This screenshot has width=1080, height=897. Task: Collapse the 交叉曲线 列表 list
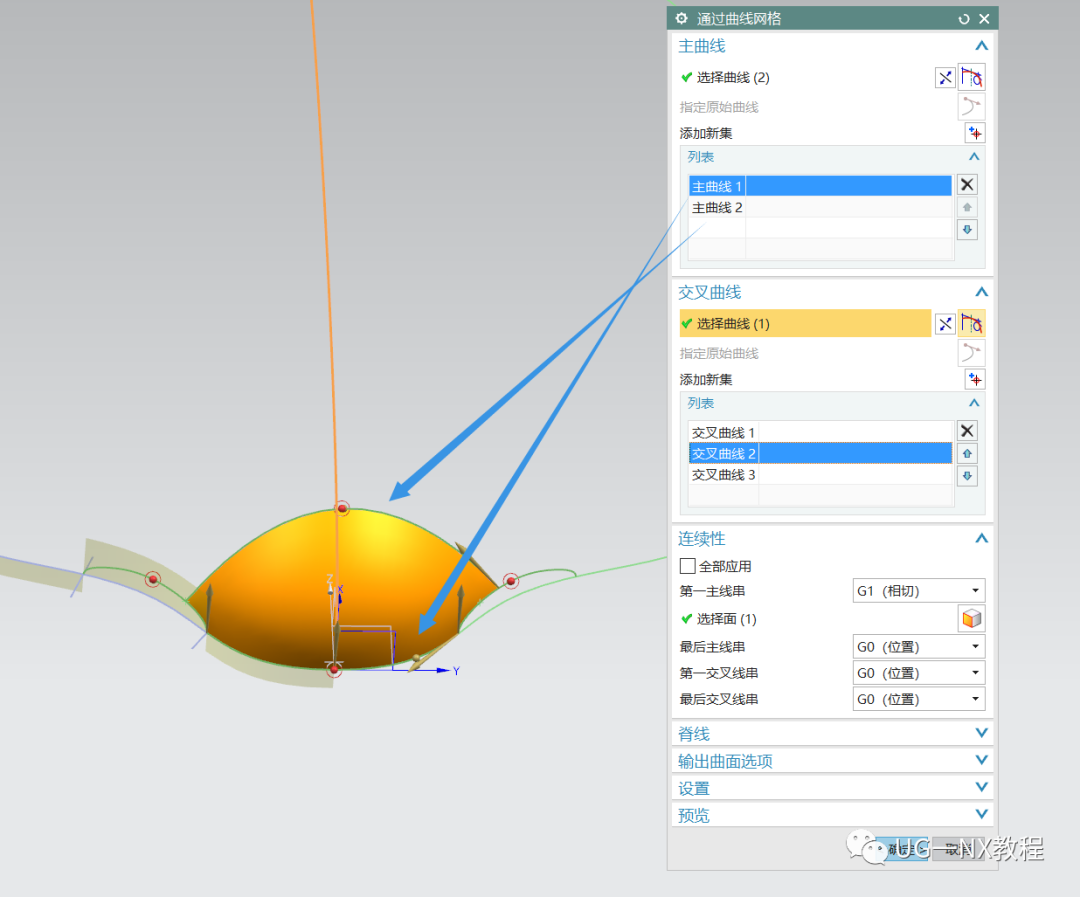[974, 403]
